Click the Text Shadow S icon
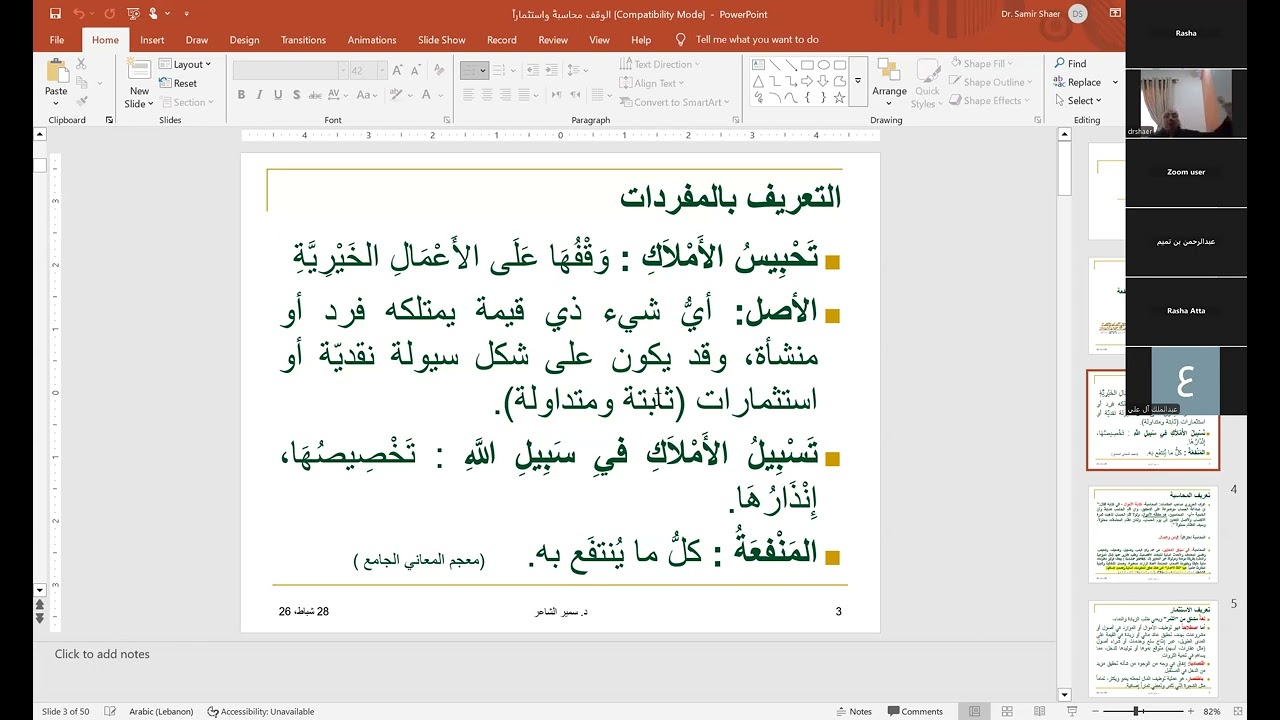 click(296, 95)
